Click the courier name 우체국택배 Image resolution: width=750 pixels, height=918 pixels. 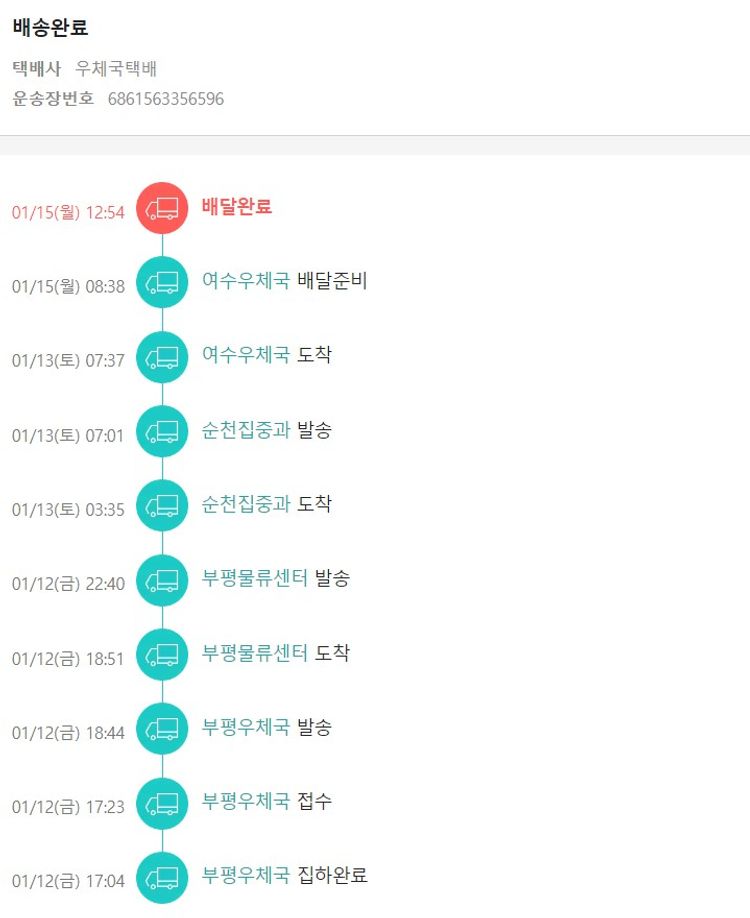pyautogui.click(x=116, y=69)
